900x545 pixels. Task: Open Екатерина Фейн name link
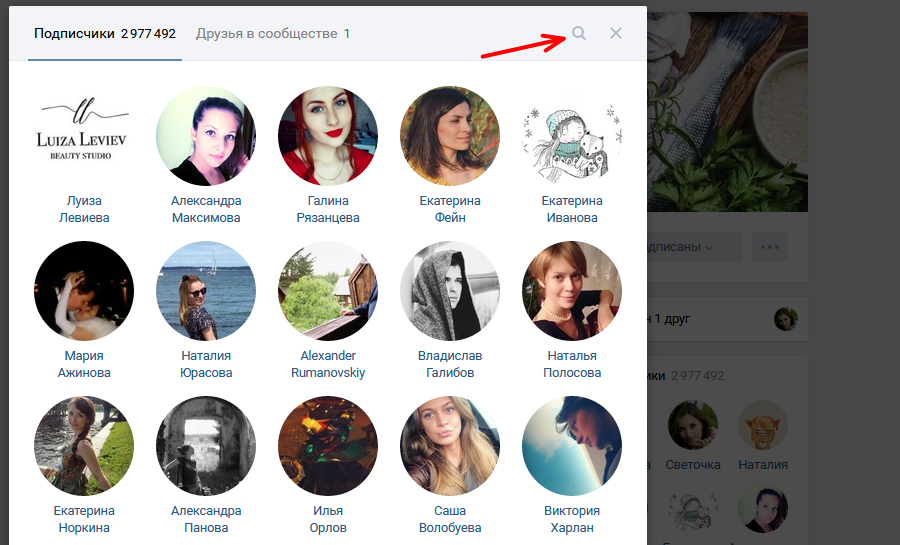[x=450, y=209]
